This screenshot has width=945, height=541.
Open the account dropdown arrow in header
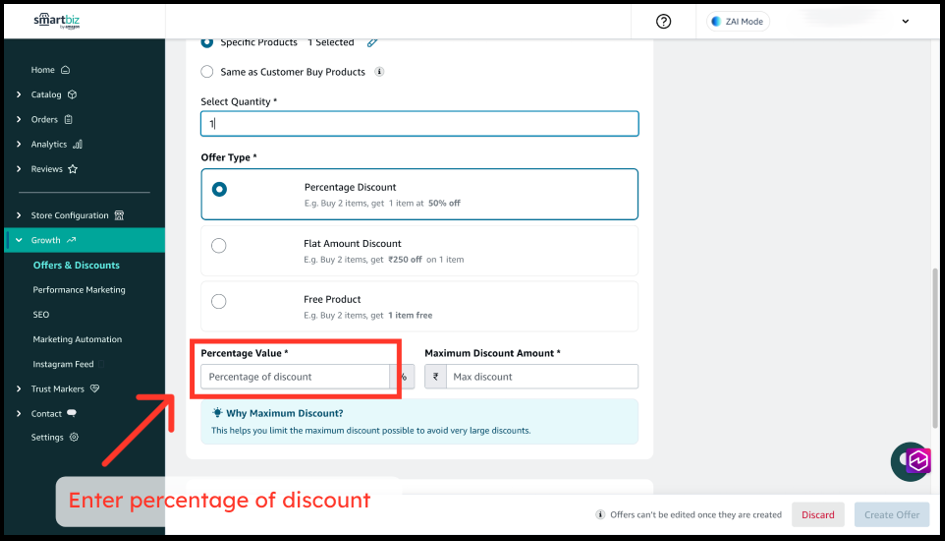click(906, 22)
